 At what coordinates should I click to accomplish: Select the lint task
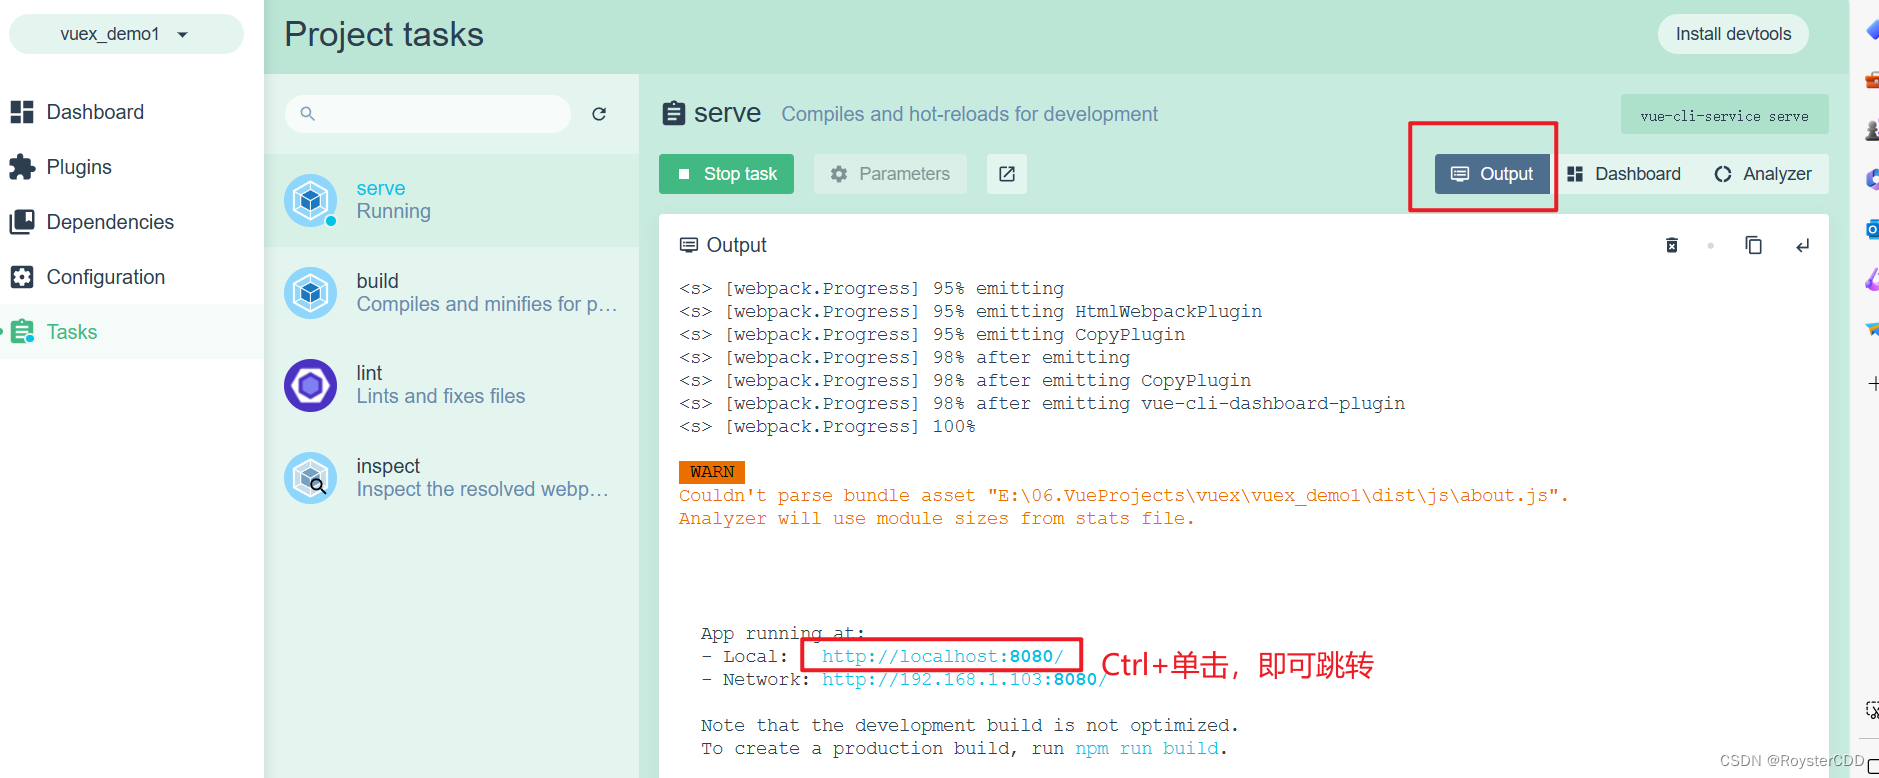click(452, 385)
